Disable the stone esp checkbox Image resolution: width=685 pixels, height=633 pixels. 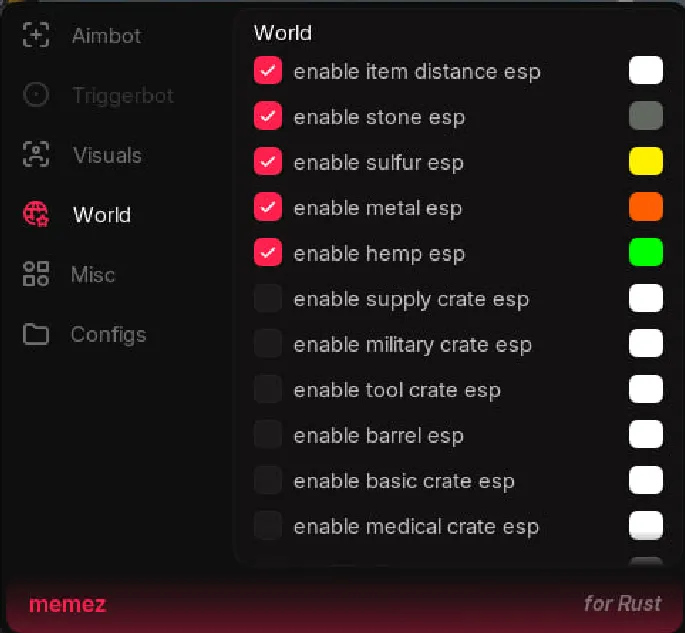267,117
